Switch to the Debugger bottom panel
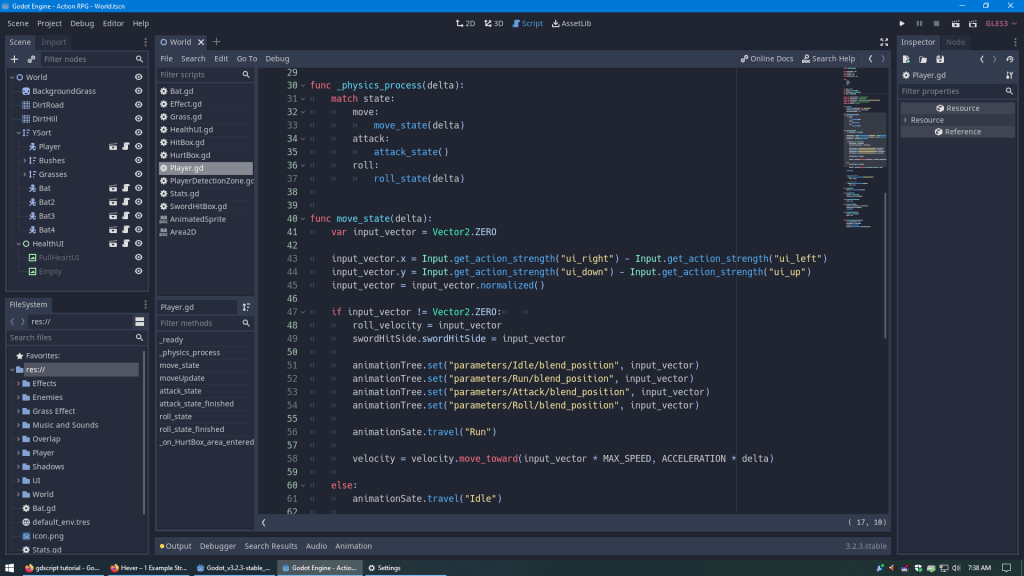 pyautogui.click(x=217, y=546)
